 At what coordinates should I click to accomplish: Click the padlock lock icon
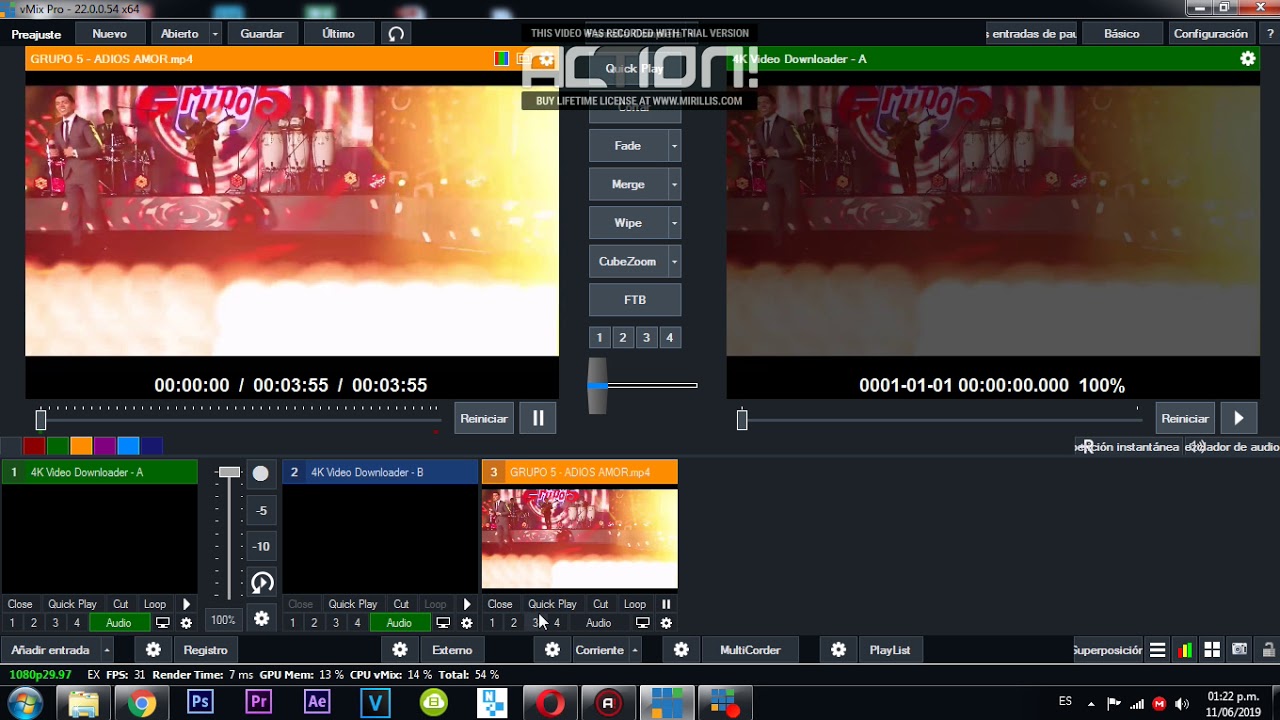pyautogui.click(x=1267, y=650)
